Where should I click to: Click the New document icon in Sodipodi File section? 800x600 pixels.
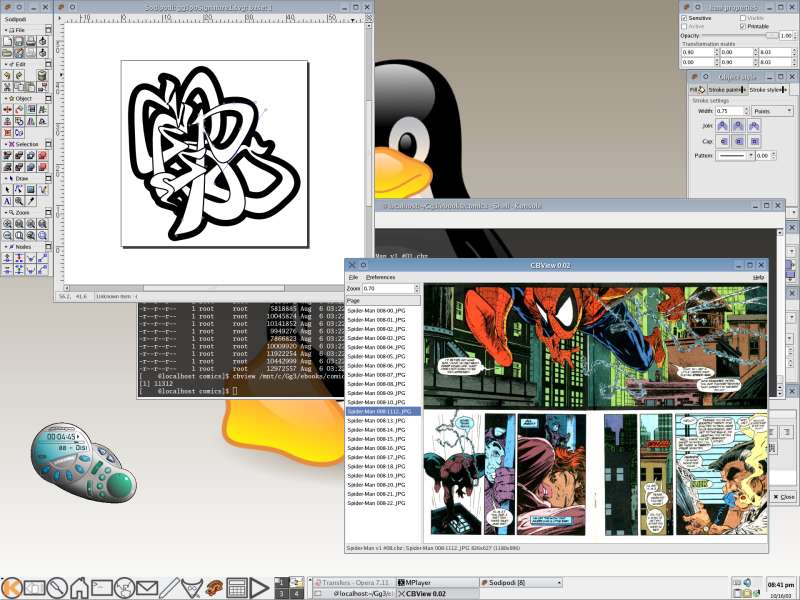click(7, 41)
